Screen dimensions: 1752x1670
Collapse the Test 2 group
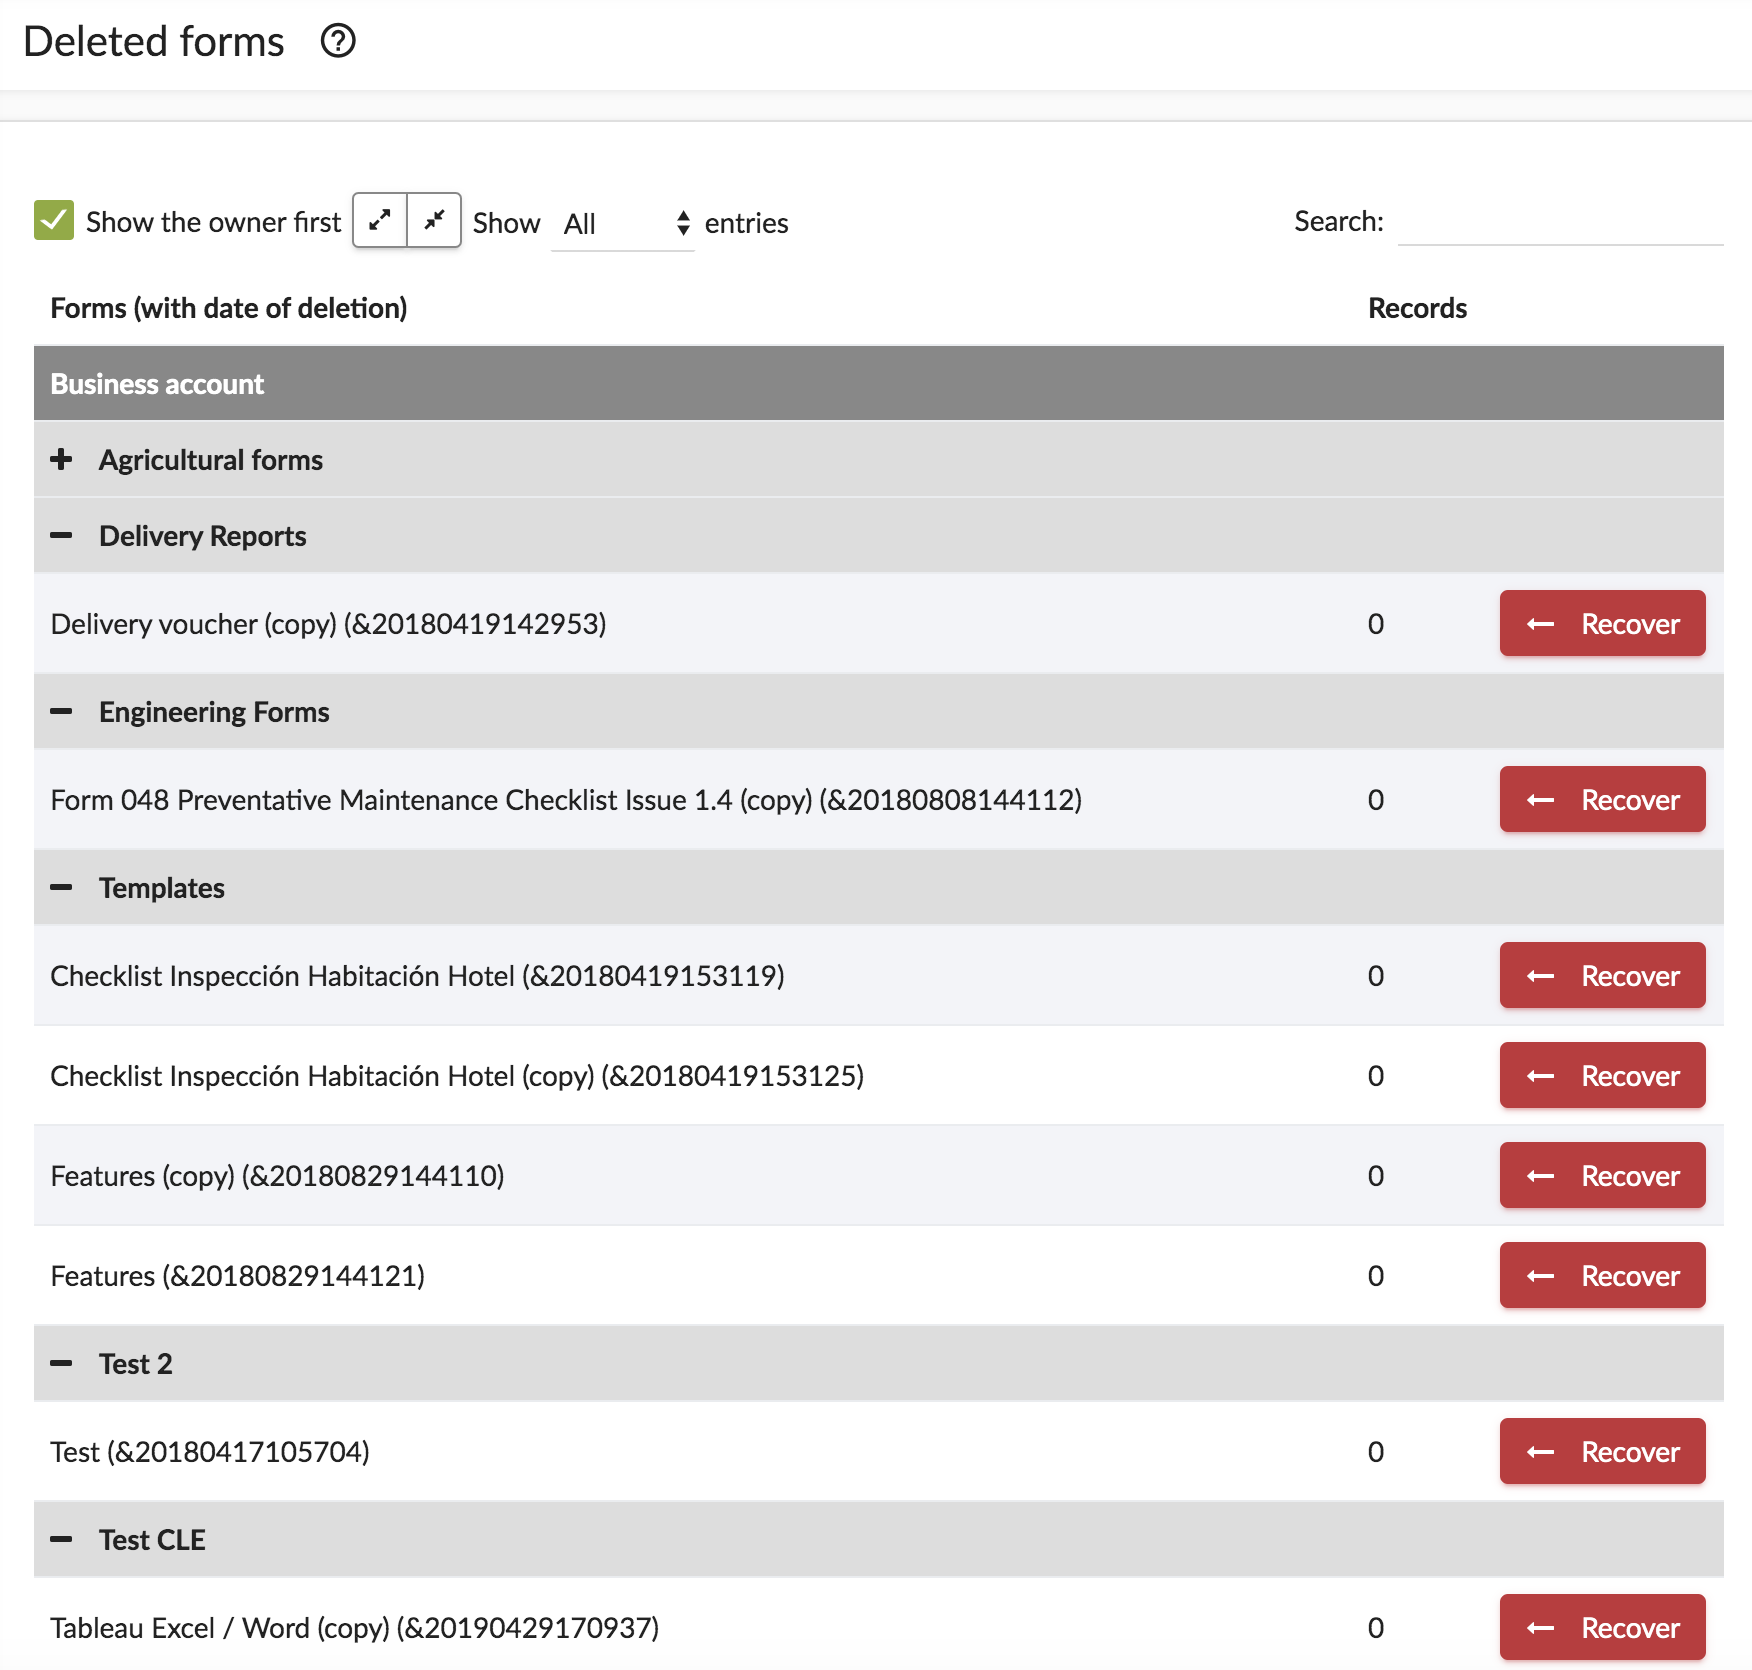pyautogui.click(x=61, y=1363)
